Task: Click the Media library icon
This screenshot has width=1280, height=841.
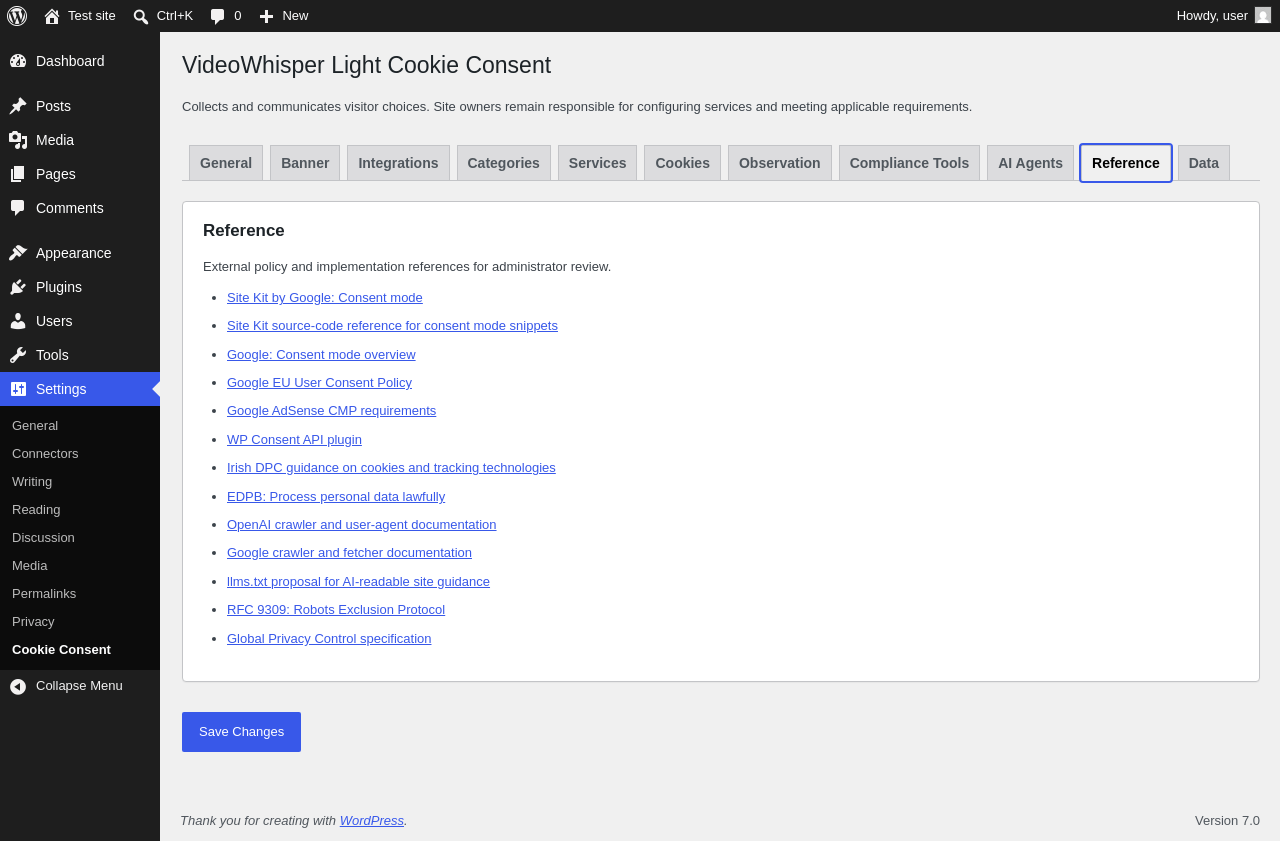Action: coord(18,140)
